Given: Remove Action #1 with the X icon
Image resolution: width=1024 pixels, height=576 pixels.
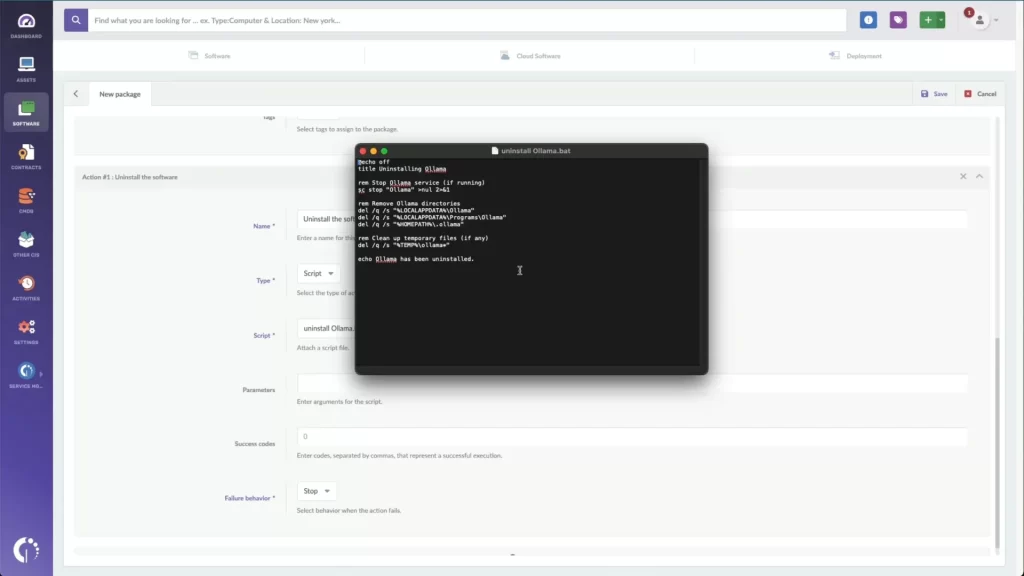Looking at the screenshot, I should [963, 176].
